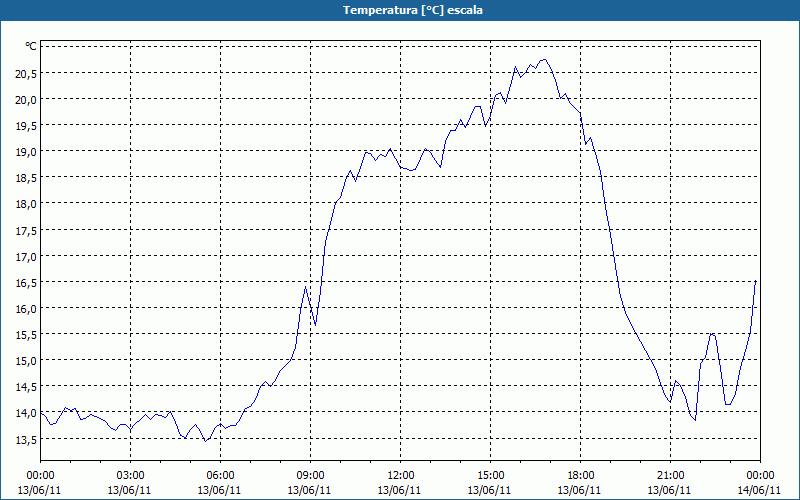Select the 15,0 y-axis label
Viewport: 800px width, 500px height.
26,361
